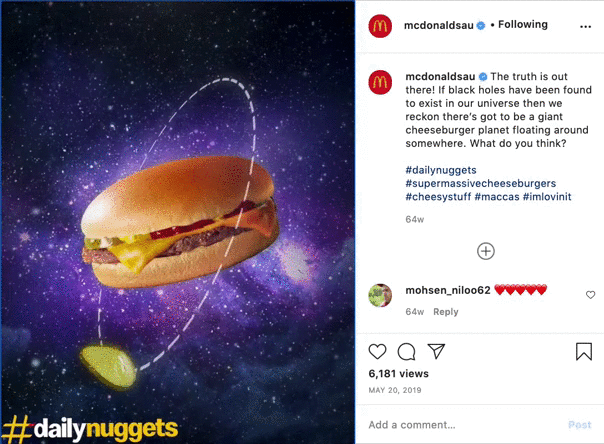Toggle the Following button
The width and height of the screenshot is (604, 444).
tap(523, 25)
